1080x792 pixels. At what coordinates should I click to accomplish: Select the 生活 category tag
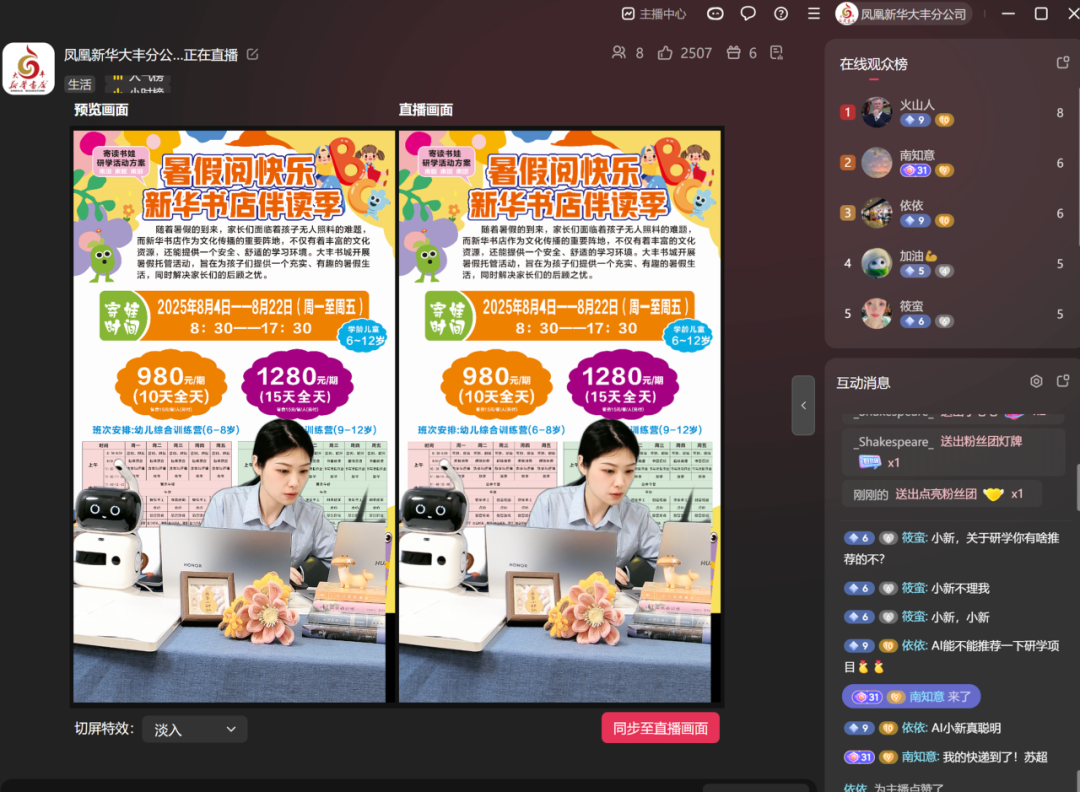[x=80, y=84]
